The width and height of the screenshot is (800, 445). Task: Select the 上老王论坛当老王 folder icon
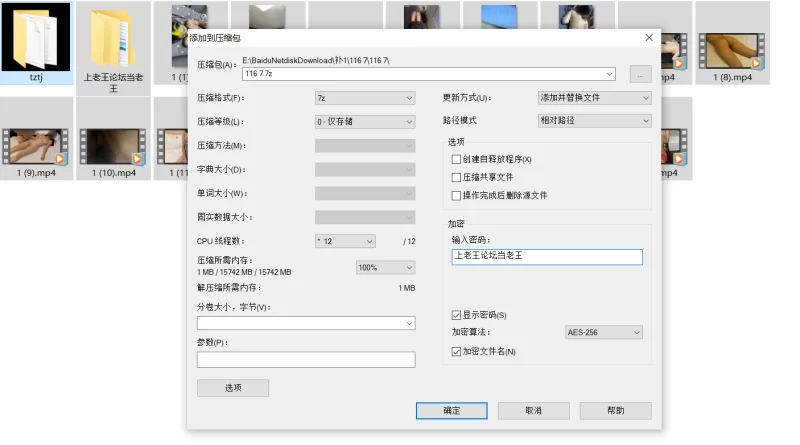point(113,38)
